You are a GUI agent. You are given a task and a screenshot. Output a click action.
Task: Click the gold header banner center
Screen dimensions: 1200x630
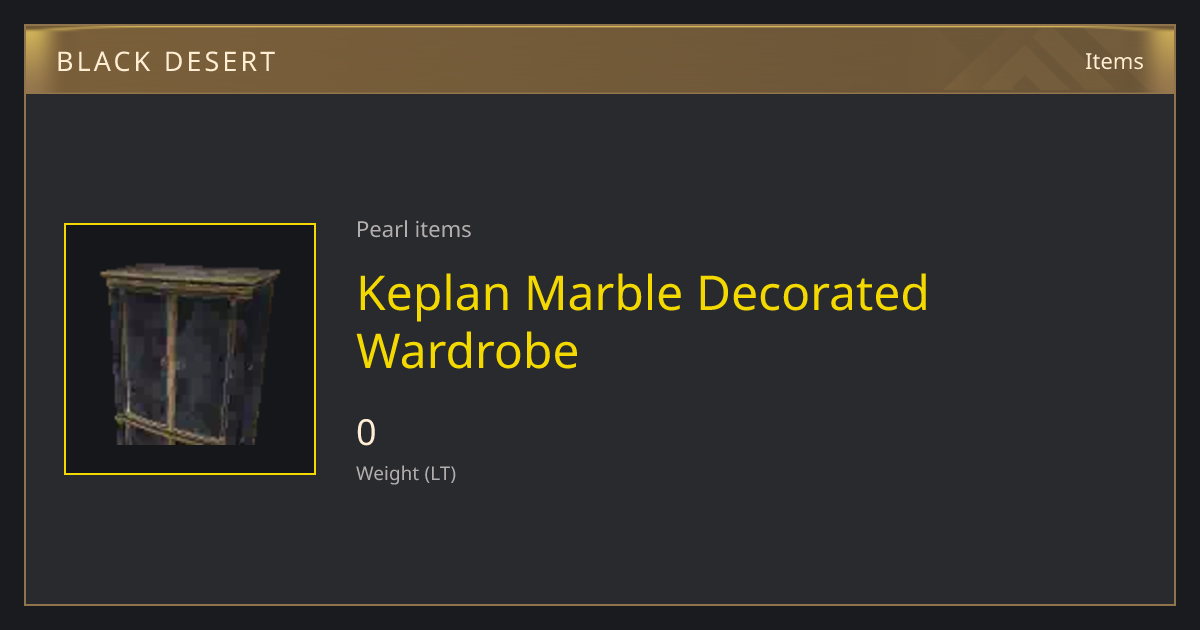tap(600, 60)
